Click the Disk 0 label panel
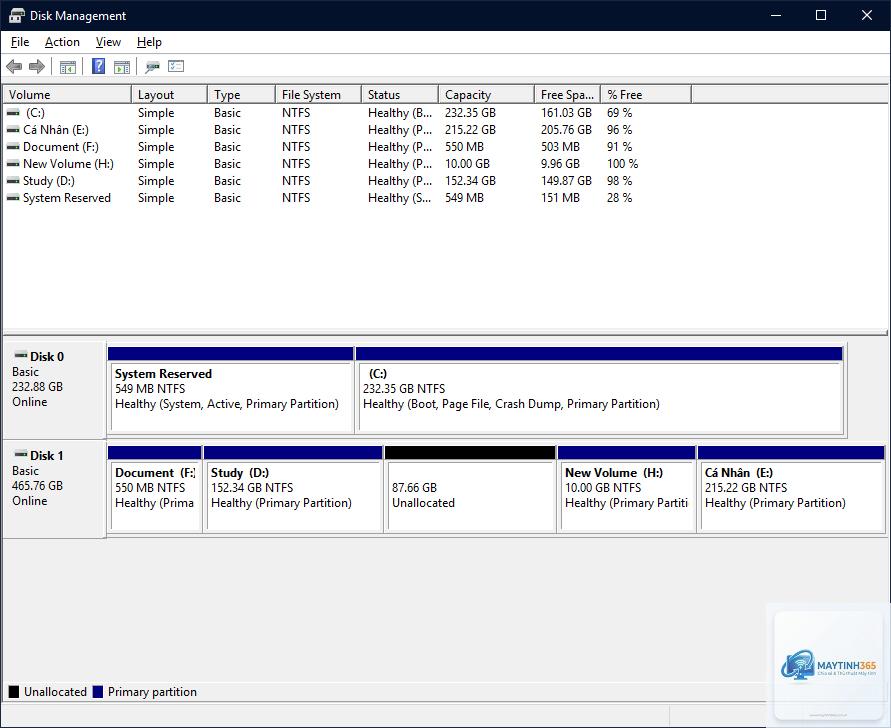This screenshot has width=891, height=728. click(x=54, y=389)
